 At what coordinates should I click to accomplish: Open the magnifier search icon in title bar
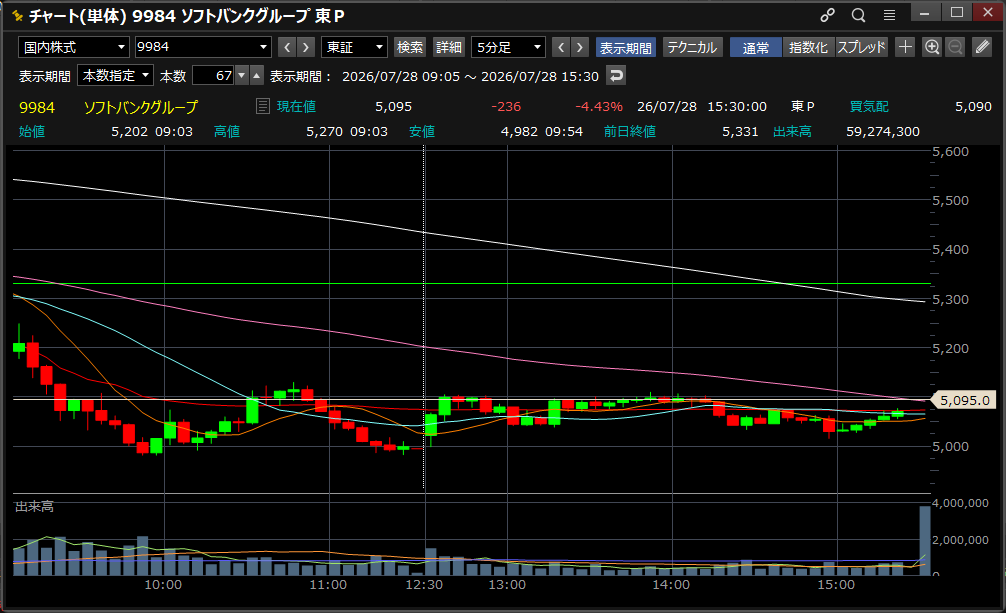click(858, 15)
